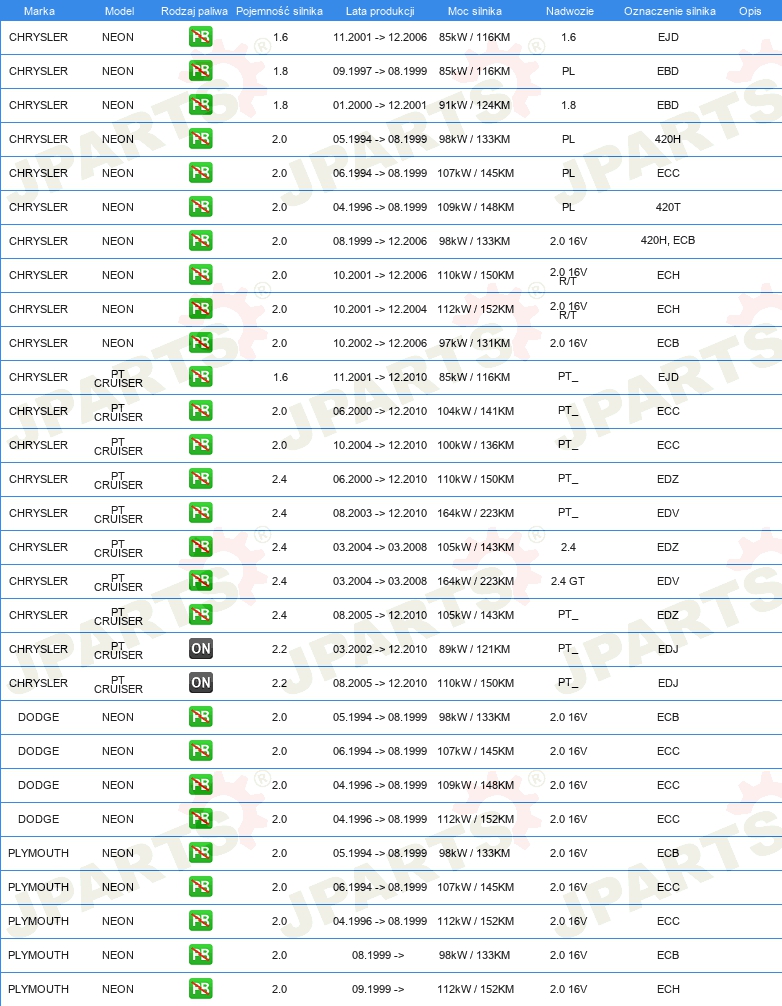Viewport: 782px width, 1006px height.
Task: Select engine code 420H, ECB cell
Action: 668,240
